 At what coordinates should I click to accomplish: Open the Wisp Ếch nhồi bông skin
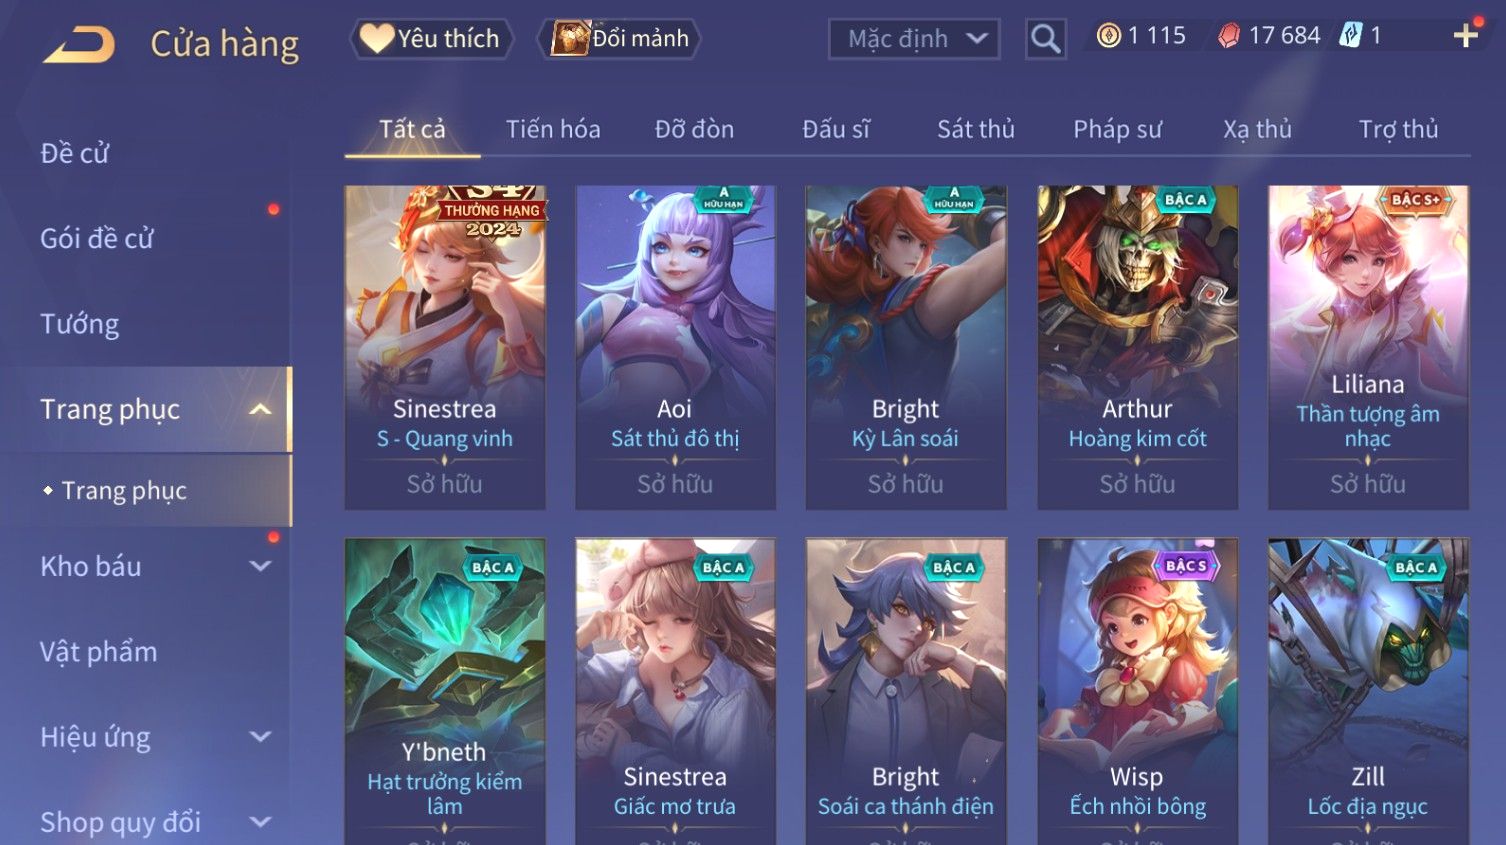coord(1137,692)
